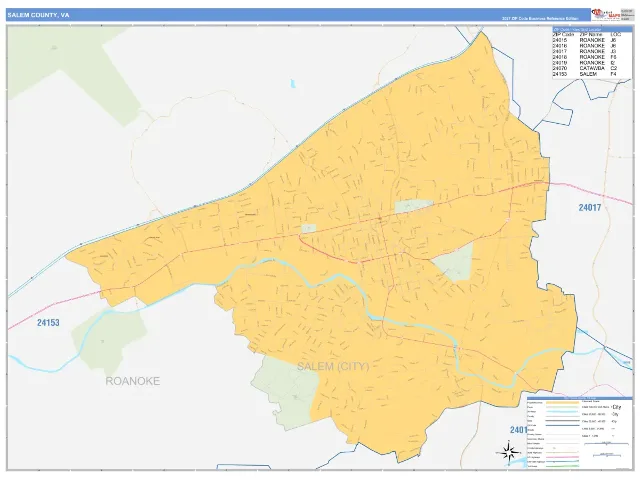The height and width of the screenshot is (480, 640).
Task: Click the light blue water swatch in legend
Action: [562, 411]
